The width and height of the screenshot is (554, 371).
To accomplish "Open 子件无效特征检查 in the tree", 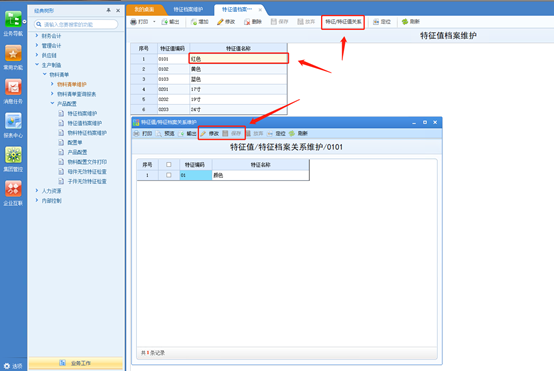I will (x=87, y=181).
